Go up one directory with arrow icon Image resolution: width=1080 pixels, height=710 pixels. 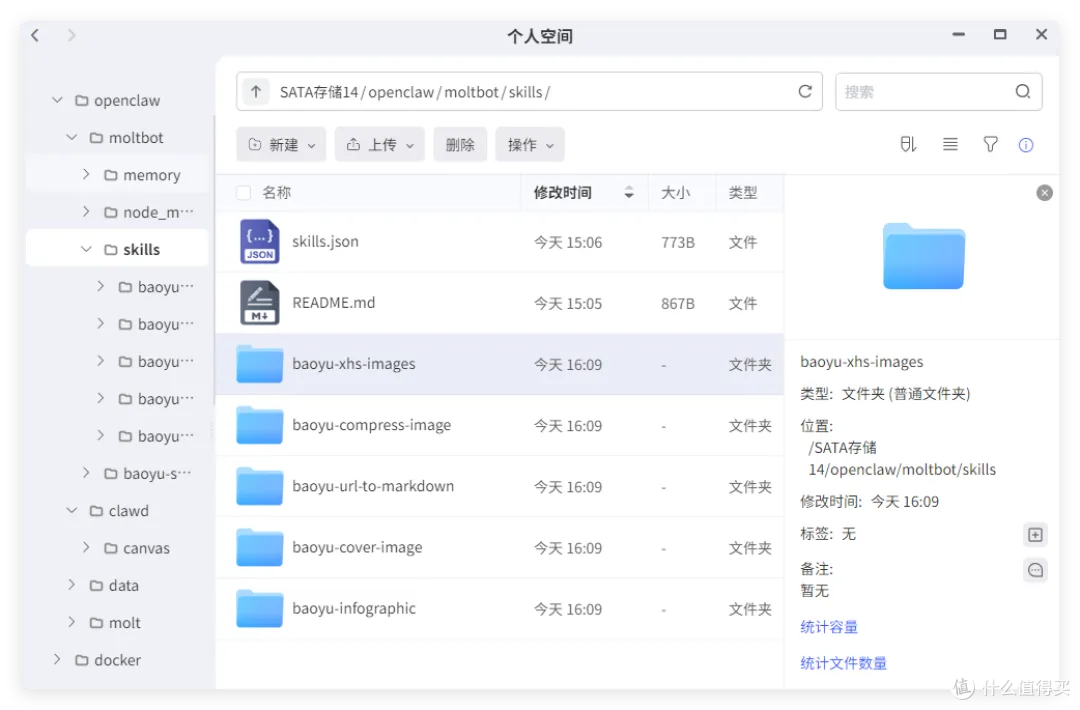point(256,92)
